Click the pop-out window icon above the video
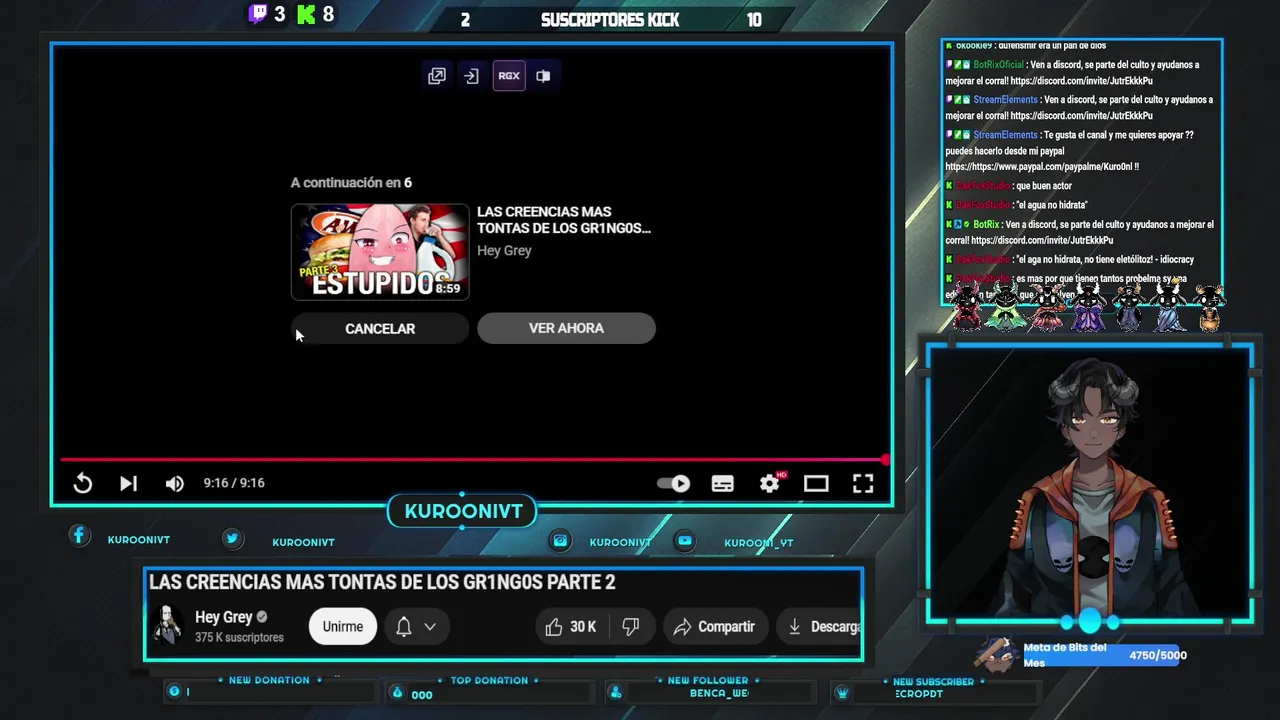The image size is (1280, 720). point(437,76)
